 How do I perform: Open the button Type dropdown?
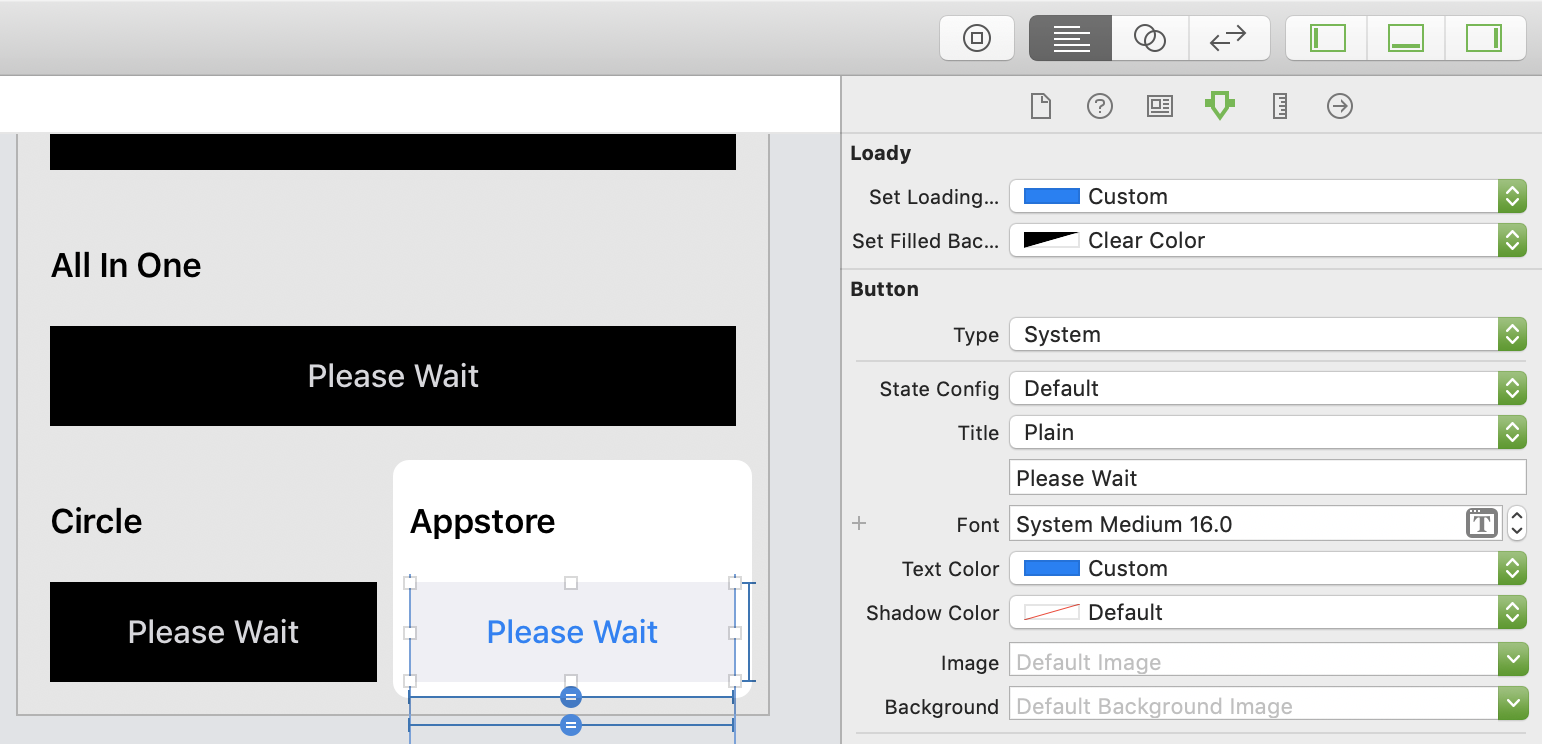tap(1267, 334)
